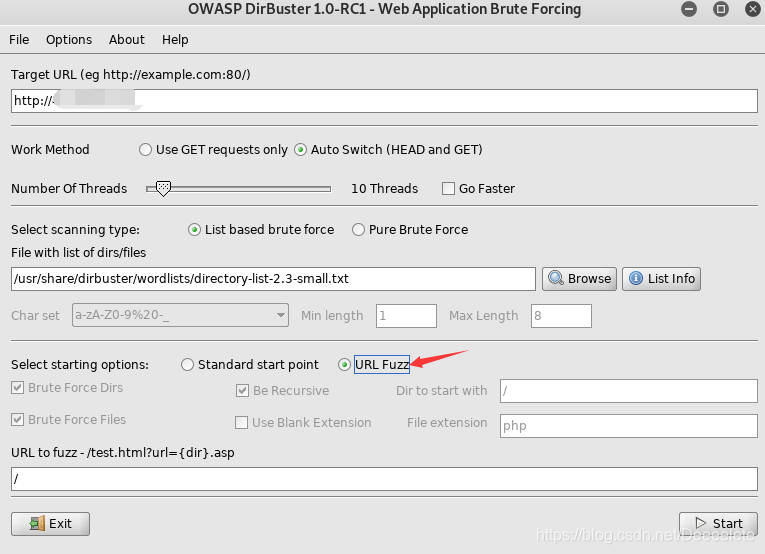Click the "10 Threads" label
765x554 pixels.
coord(384,189)
